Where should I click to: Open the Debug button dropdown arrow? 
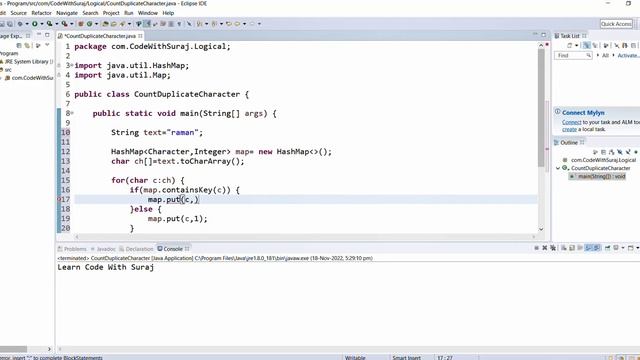[27, 24]
